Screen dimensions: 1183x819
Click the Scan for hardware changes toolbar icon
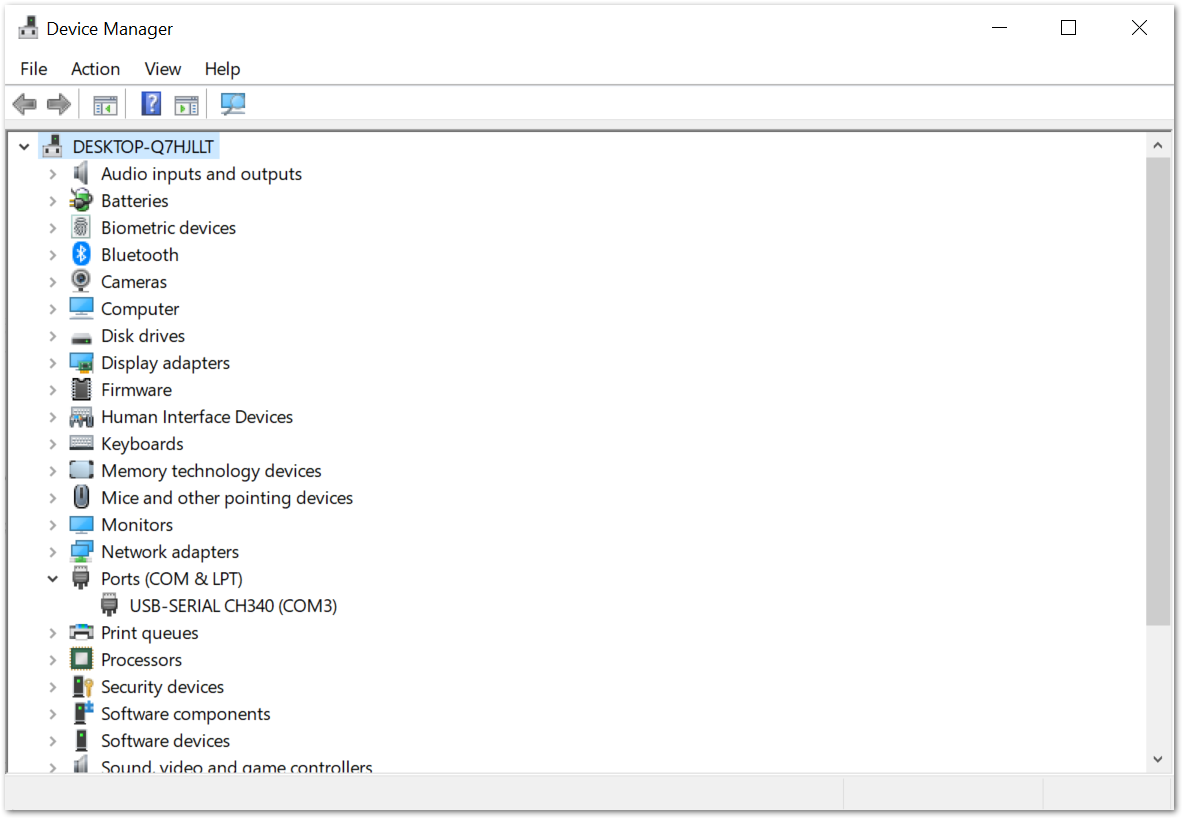point(232,104)
